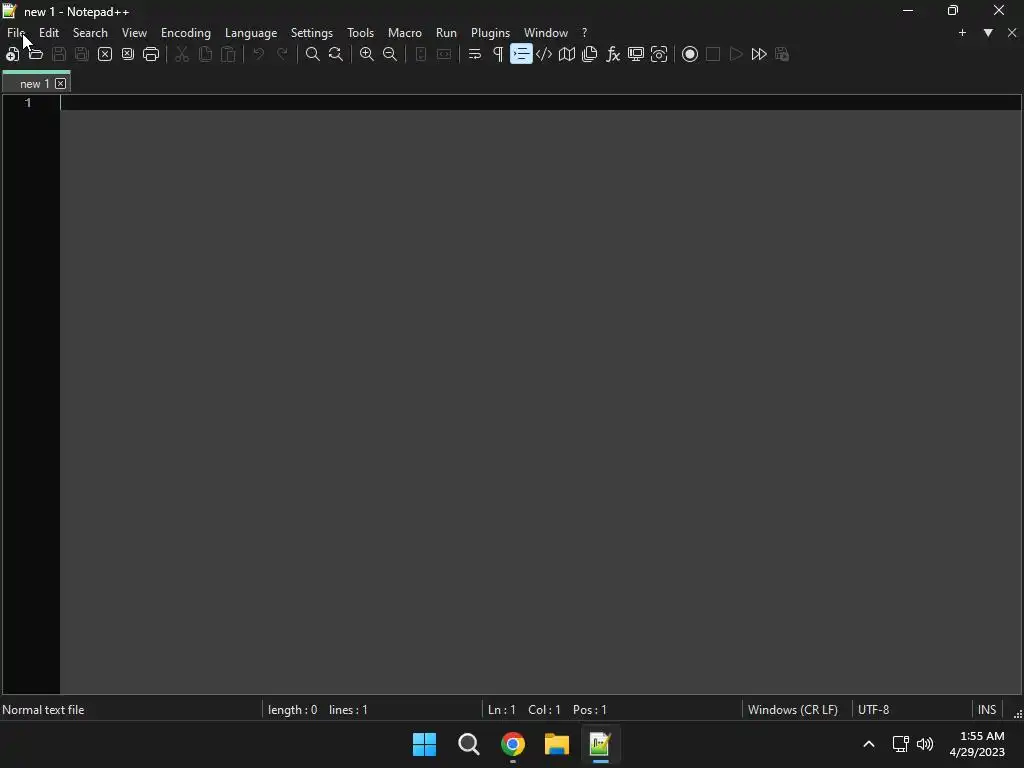The width and height of the screenshot is (1024, 768).
Task: Click the Synchronize horizontal scrolling icon
Action: point(444,54)
